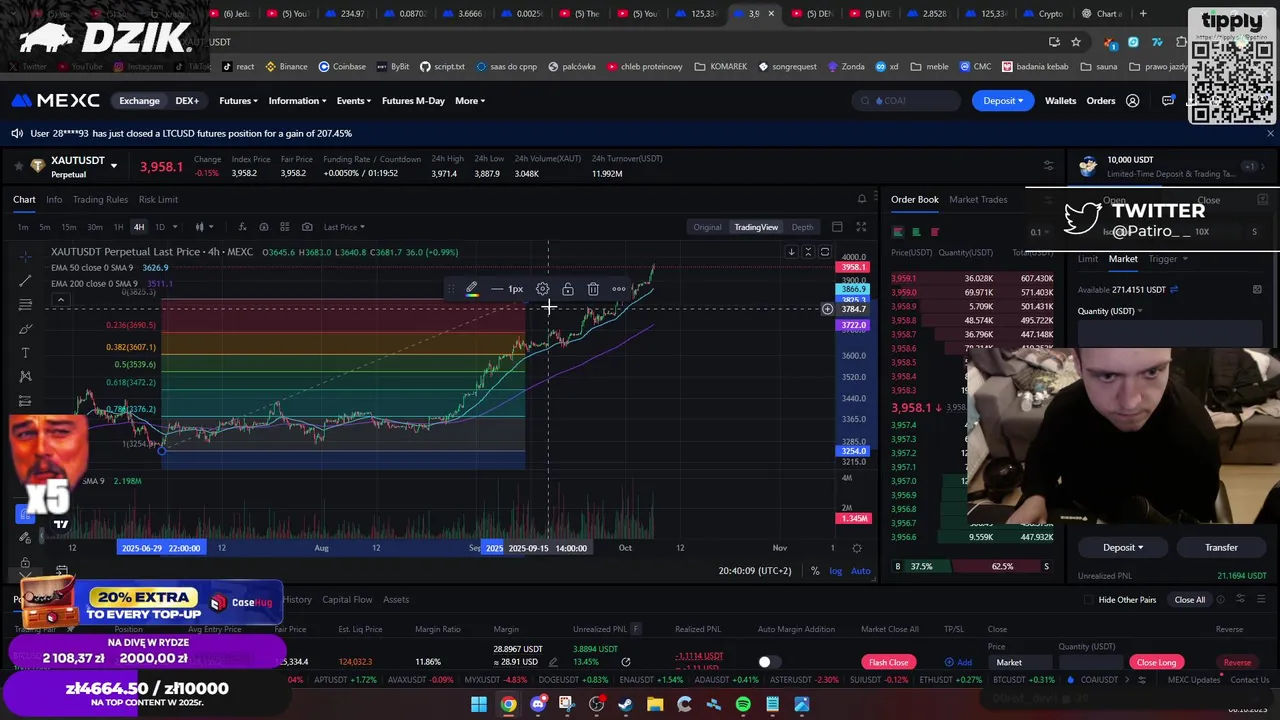Click the Flash Close button
The height and width of the screenshot is (720, 1280).
(888, 662)
